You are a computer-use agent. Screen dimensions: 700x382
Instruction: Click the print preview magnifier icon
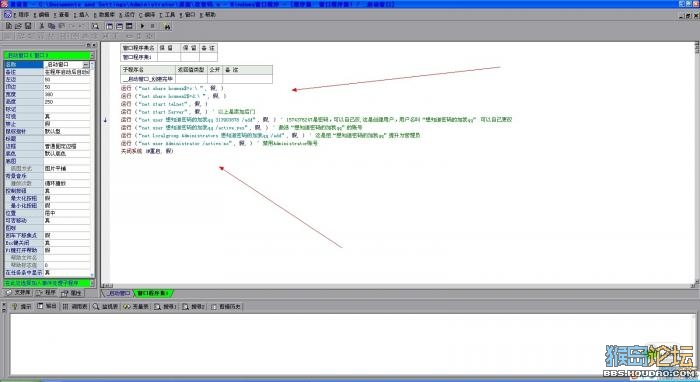[95, 26]
